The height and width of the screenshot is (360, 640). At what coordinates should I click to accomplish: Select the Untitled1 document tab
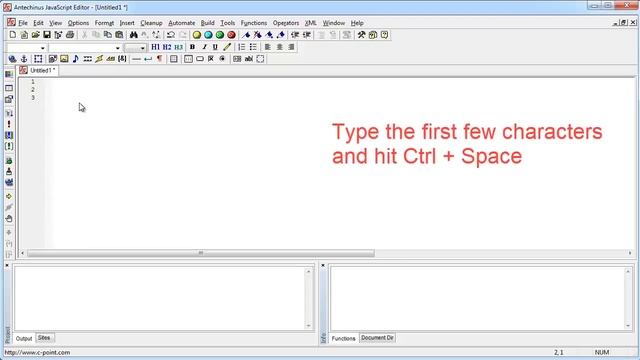click(x=38, y=70)
